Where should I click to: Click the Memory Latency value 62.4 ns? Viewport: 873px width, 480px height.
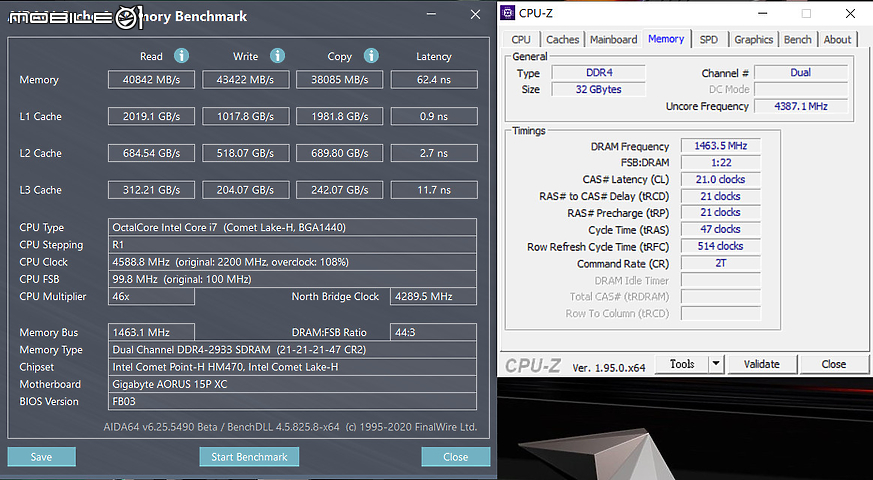[x=434, y=80]
